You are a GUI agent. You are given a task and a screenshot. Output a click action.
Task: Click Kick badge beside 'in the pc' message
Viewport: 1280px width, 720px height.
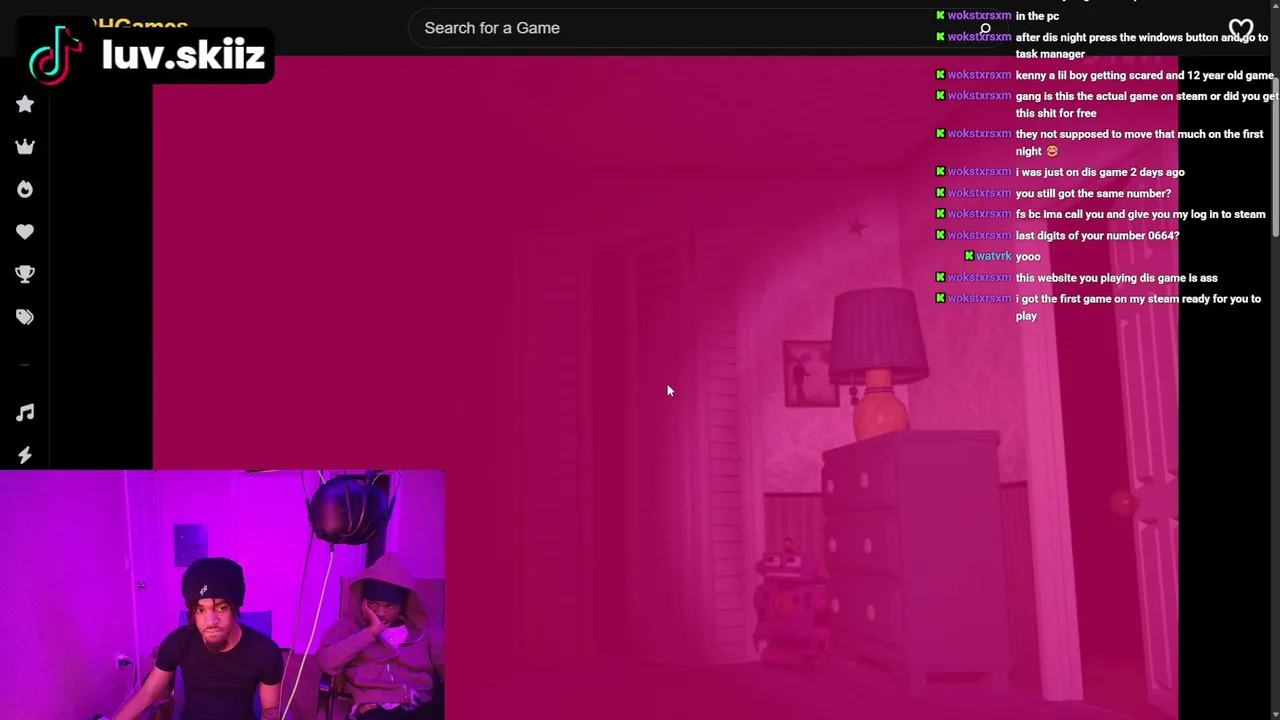(x=940, y=16)
